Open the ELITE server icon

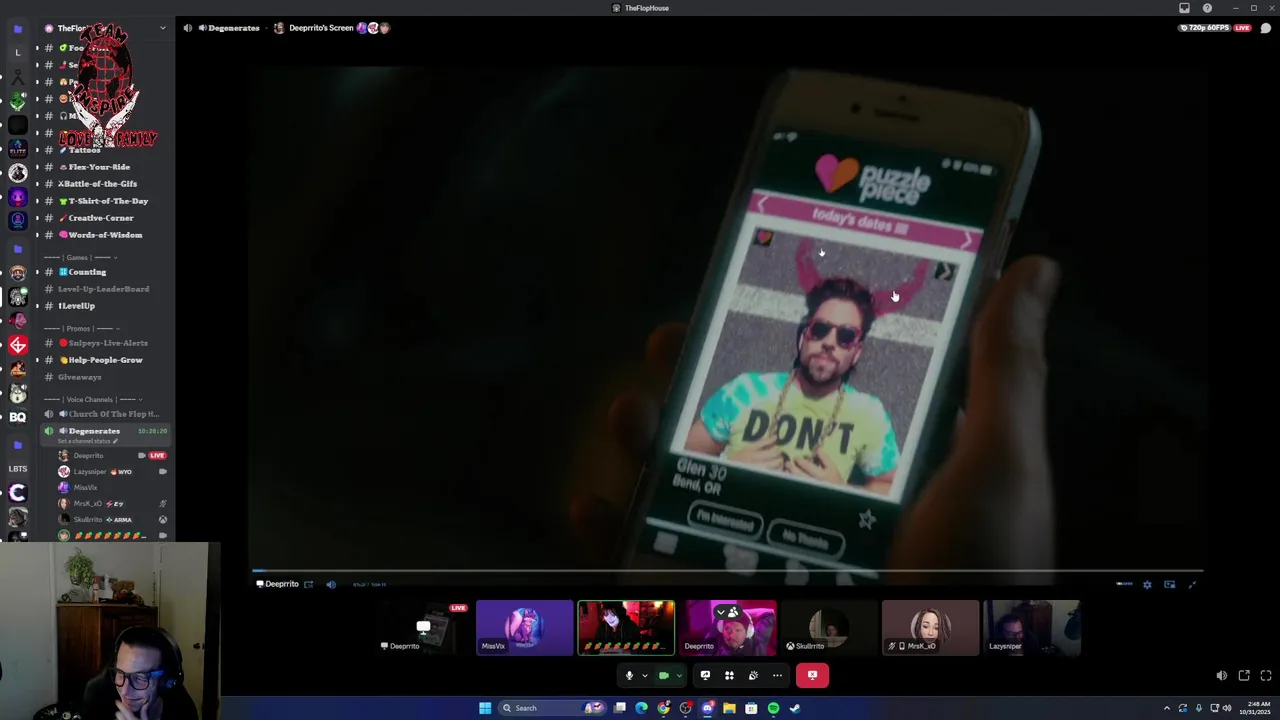coord(17,149)
